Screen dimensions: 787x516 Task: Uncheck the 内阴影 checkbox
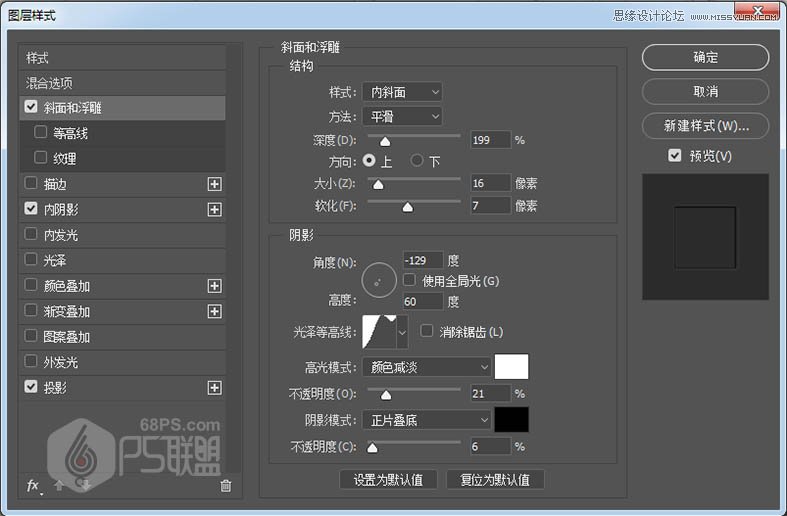coord(31,208)
